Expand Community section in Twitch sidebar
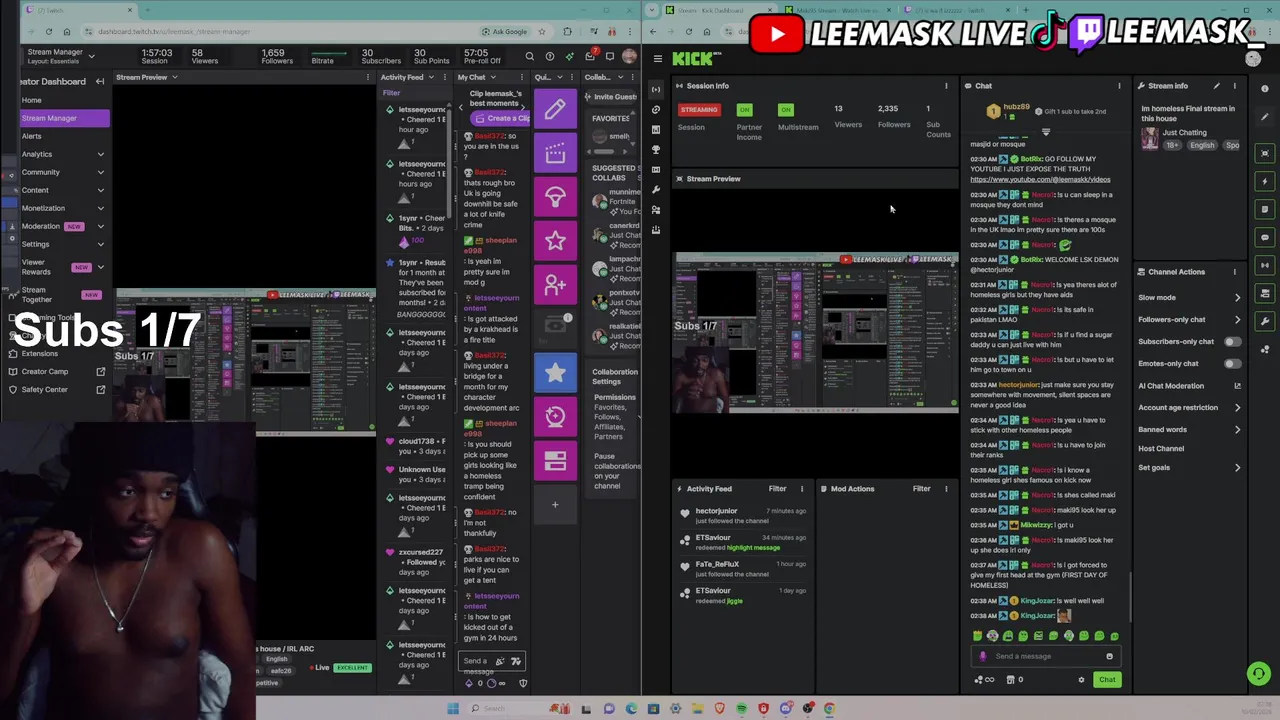Image resolution: width=1280 pixels, height=720 pixels. (100, 172)
